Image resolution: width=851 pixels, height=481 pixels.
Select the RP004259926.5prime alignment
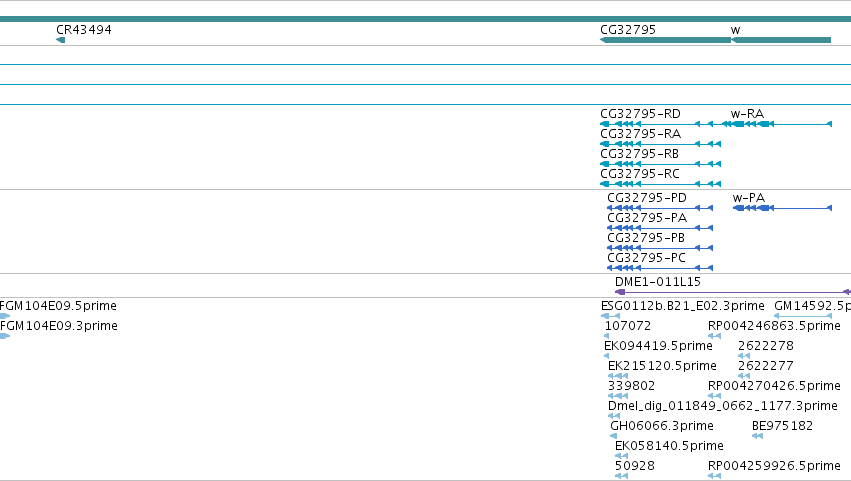(715, 476)
